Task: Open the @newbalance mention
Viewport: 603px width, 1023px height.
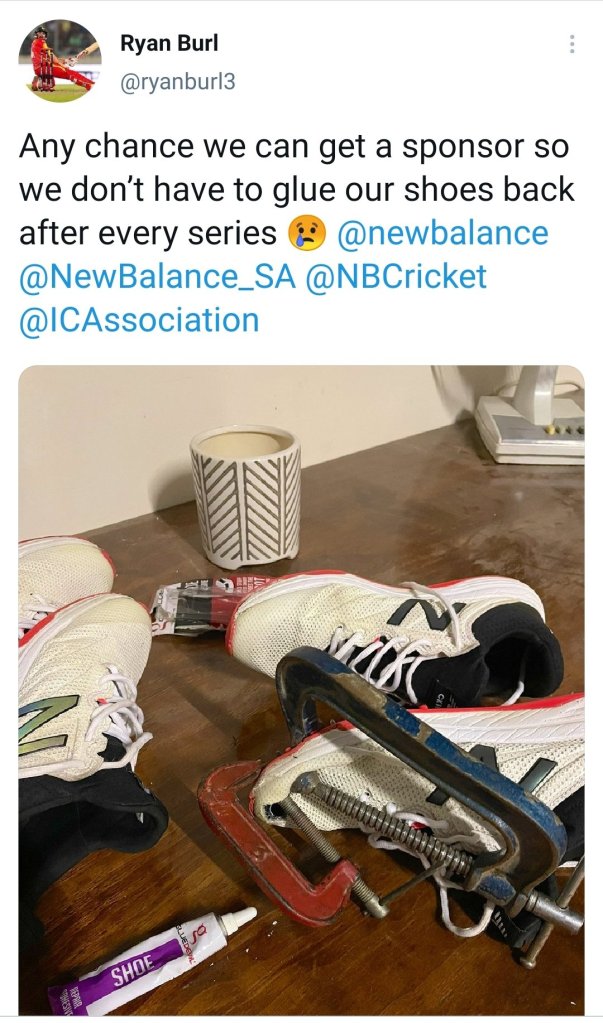Action: click(442, 234)
